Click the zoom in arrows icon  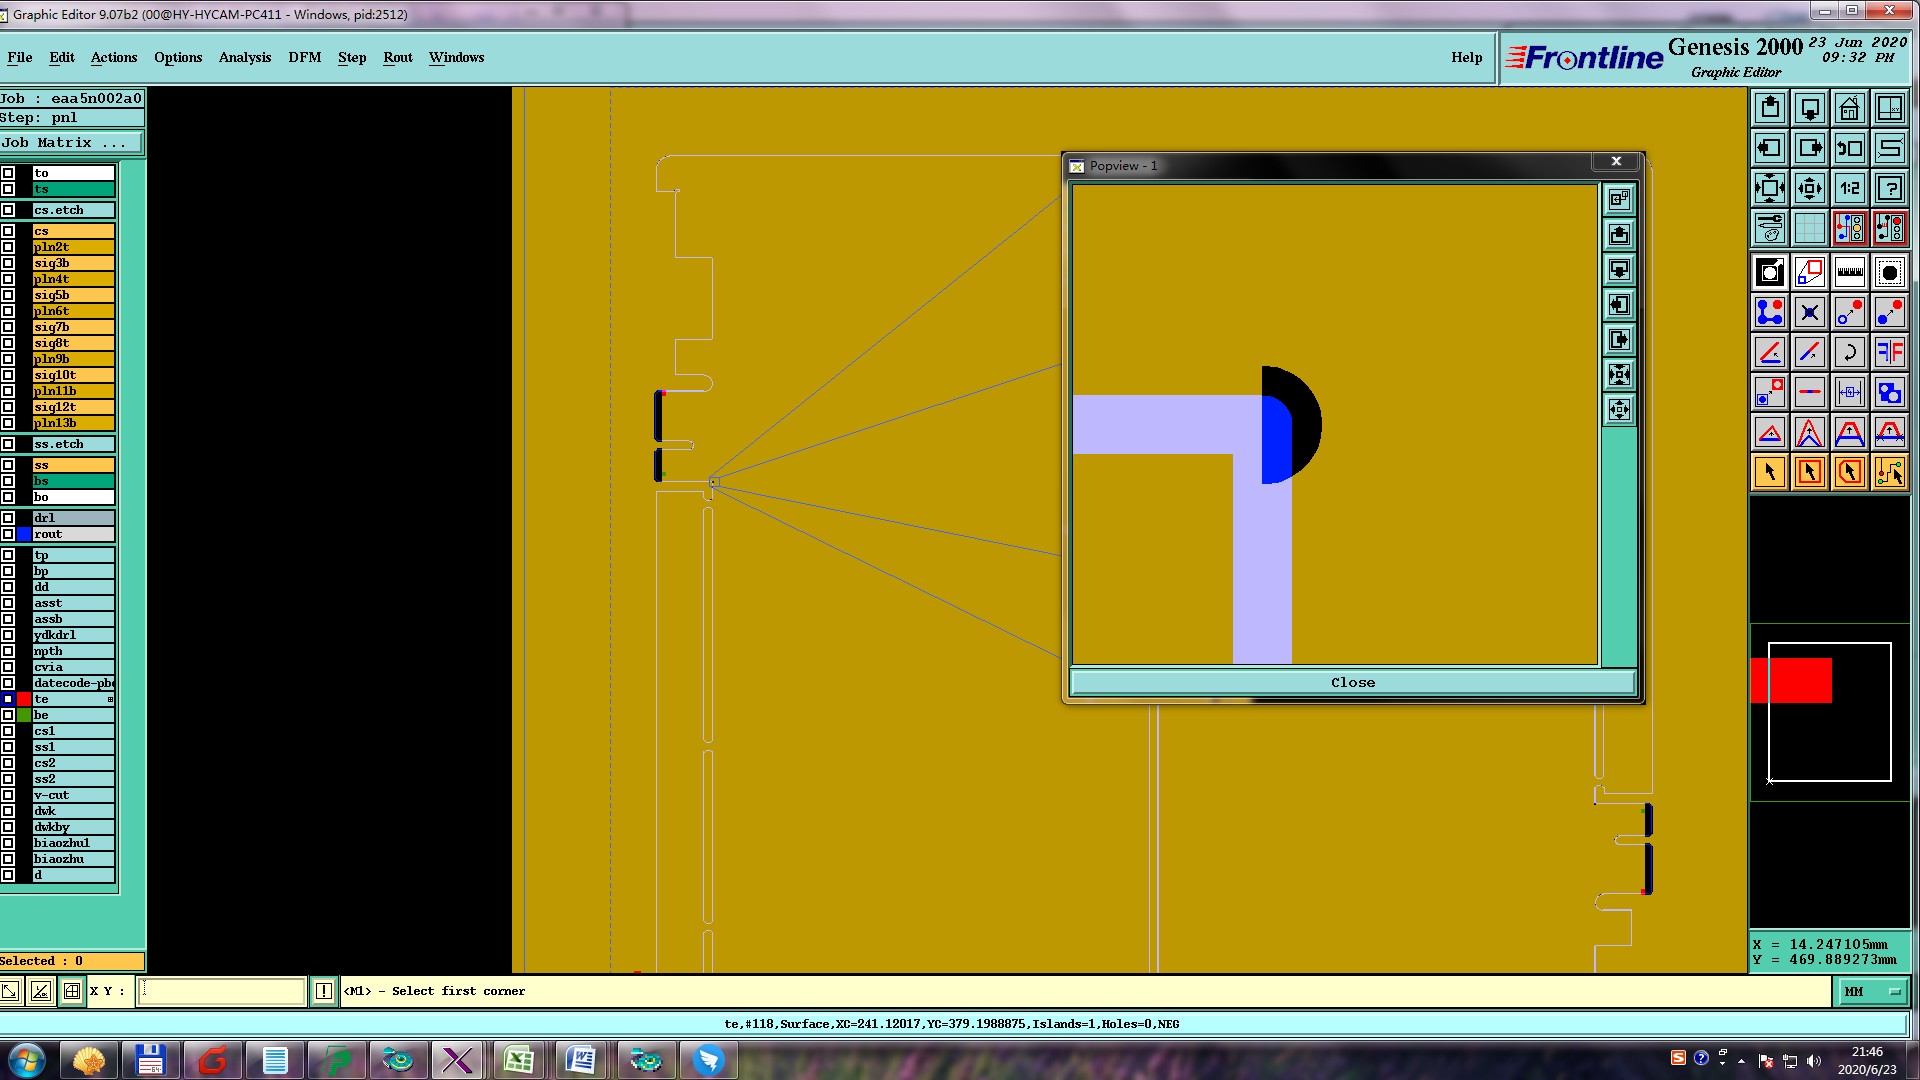click(x=1770, y=188)
